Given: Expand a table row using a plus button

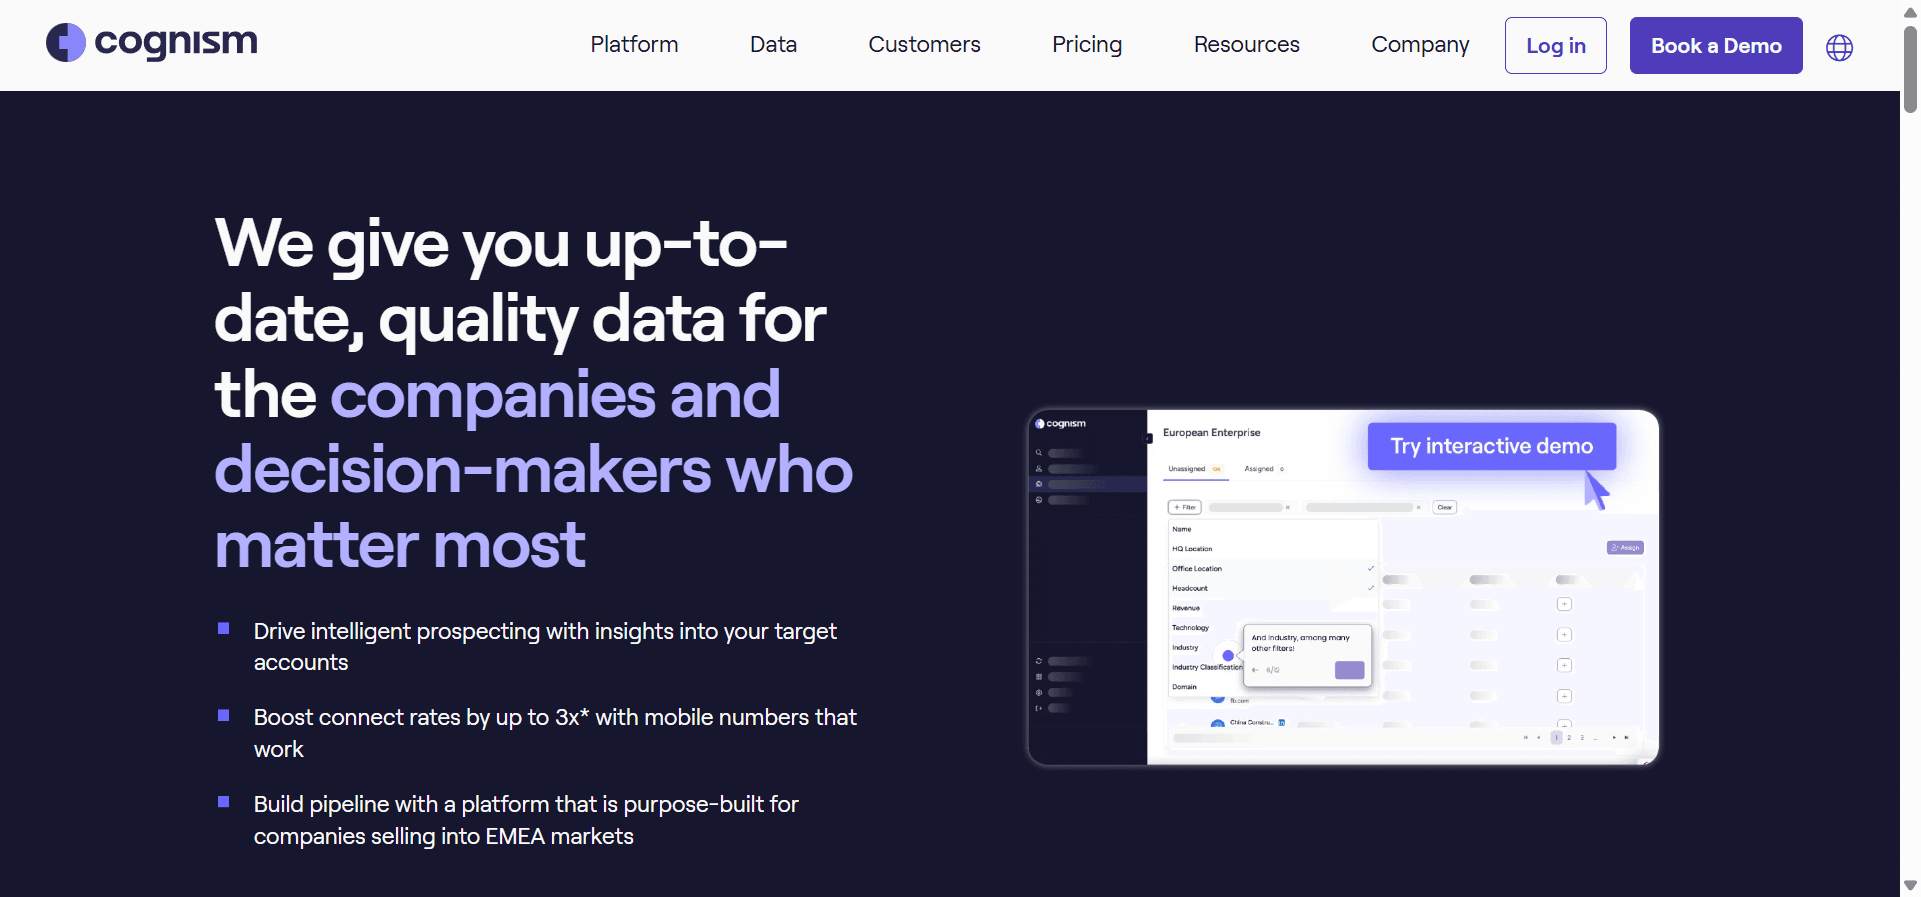Looking at the screenshot, I should 1564,604.
